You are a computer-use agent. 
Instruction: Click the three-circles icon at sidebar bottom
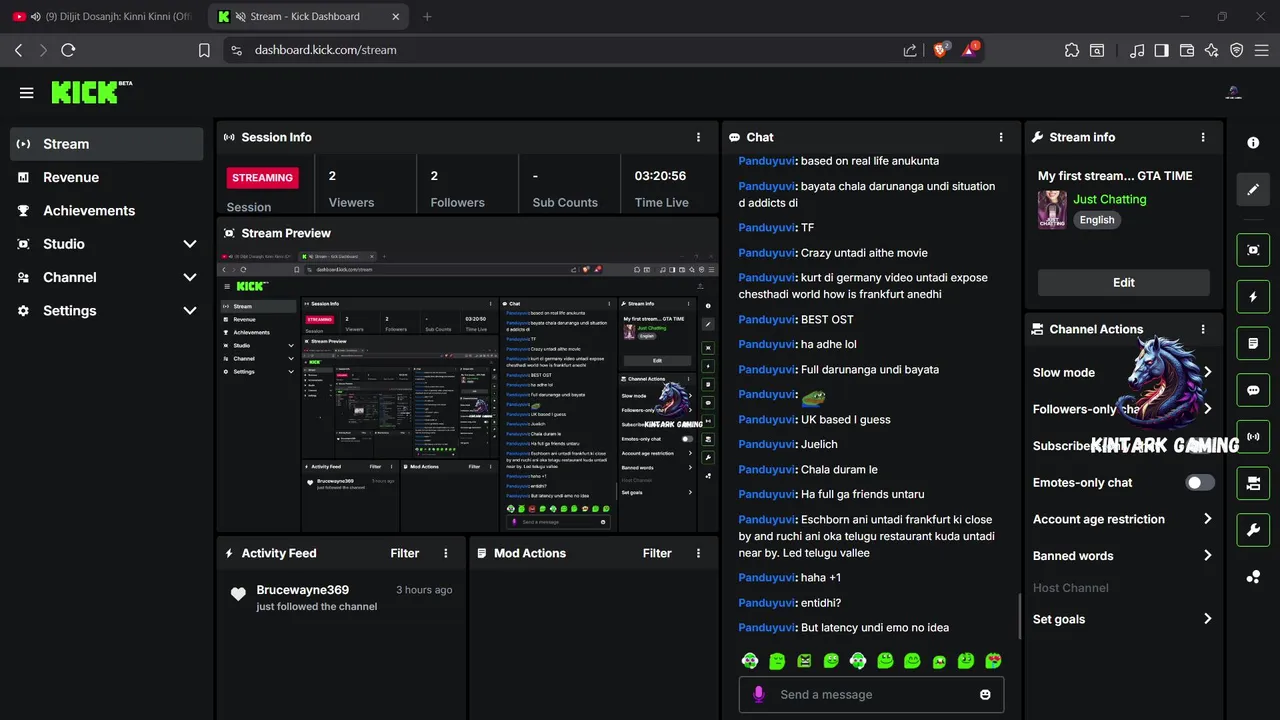(1253, 577)
